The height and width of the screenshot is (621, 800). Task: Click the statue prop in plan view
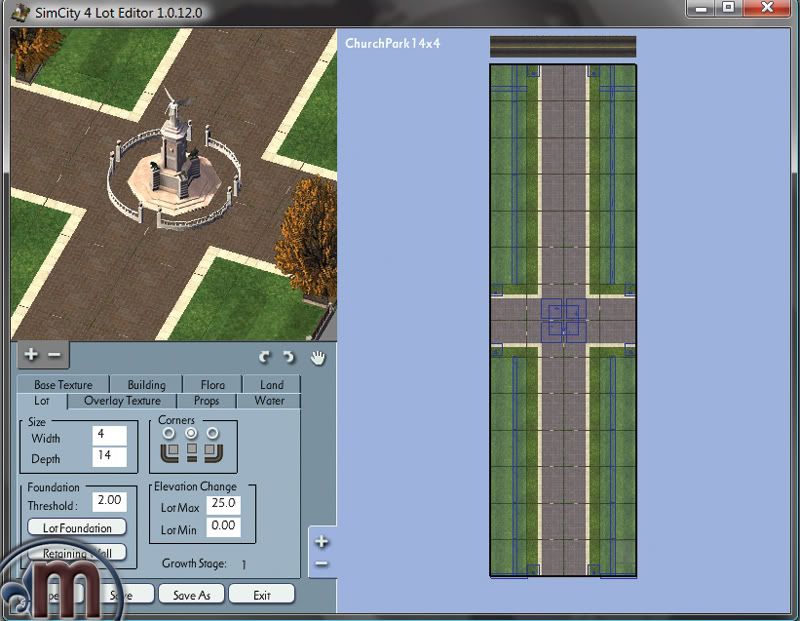click(x=562, y=320)
